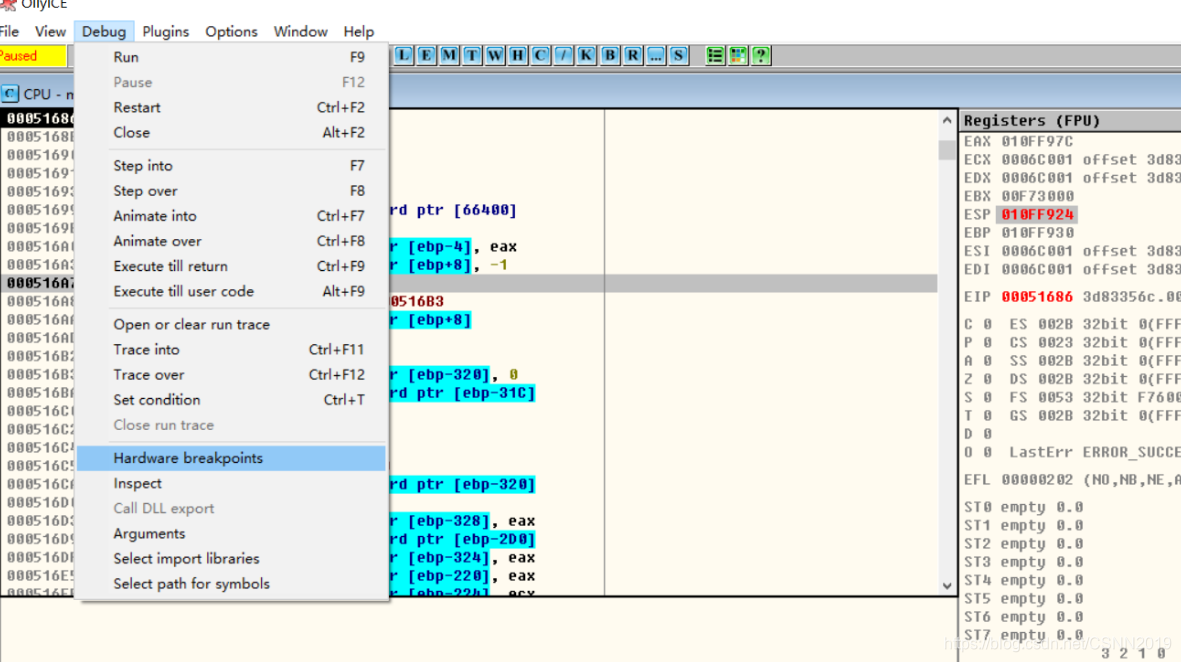Open Source (S) toolbar button
The width and height of the screenshot is (1181, 662).
coord(679,55)
